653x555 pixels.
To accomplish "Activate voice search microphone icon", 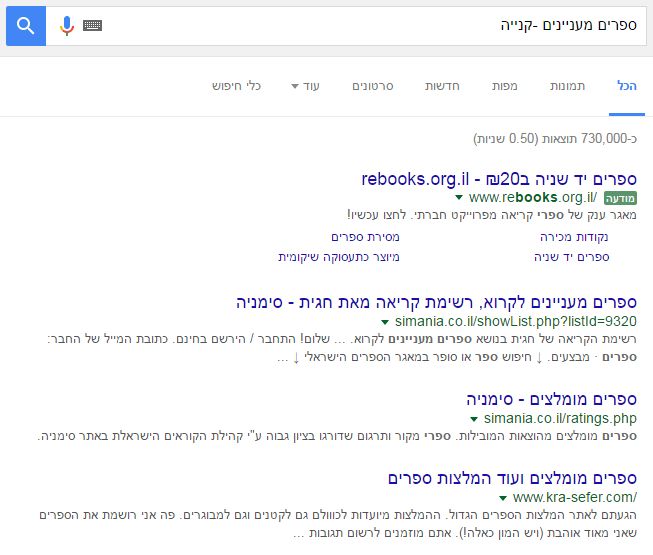I will 67,25.
